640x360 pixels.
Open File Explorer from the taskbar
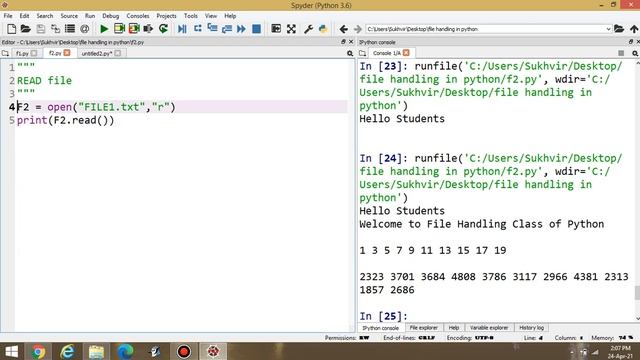96,351
